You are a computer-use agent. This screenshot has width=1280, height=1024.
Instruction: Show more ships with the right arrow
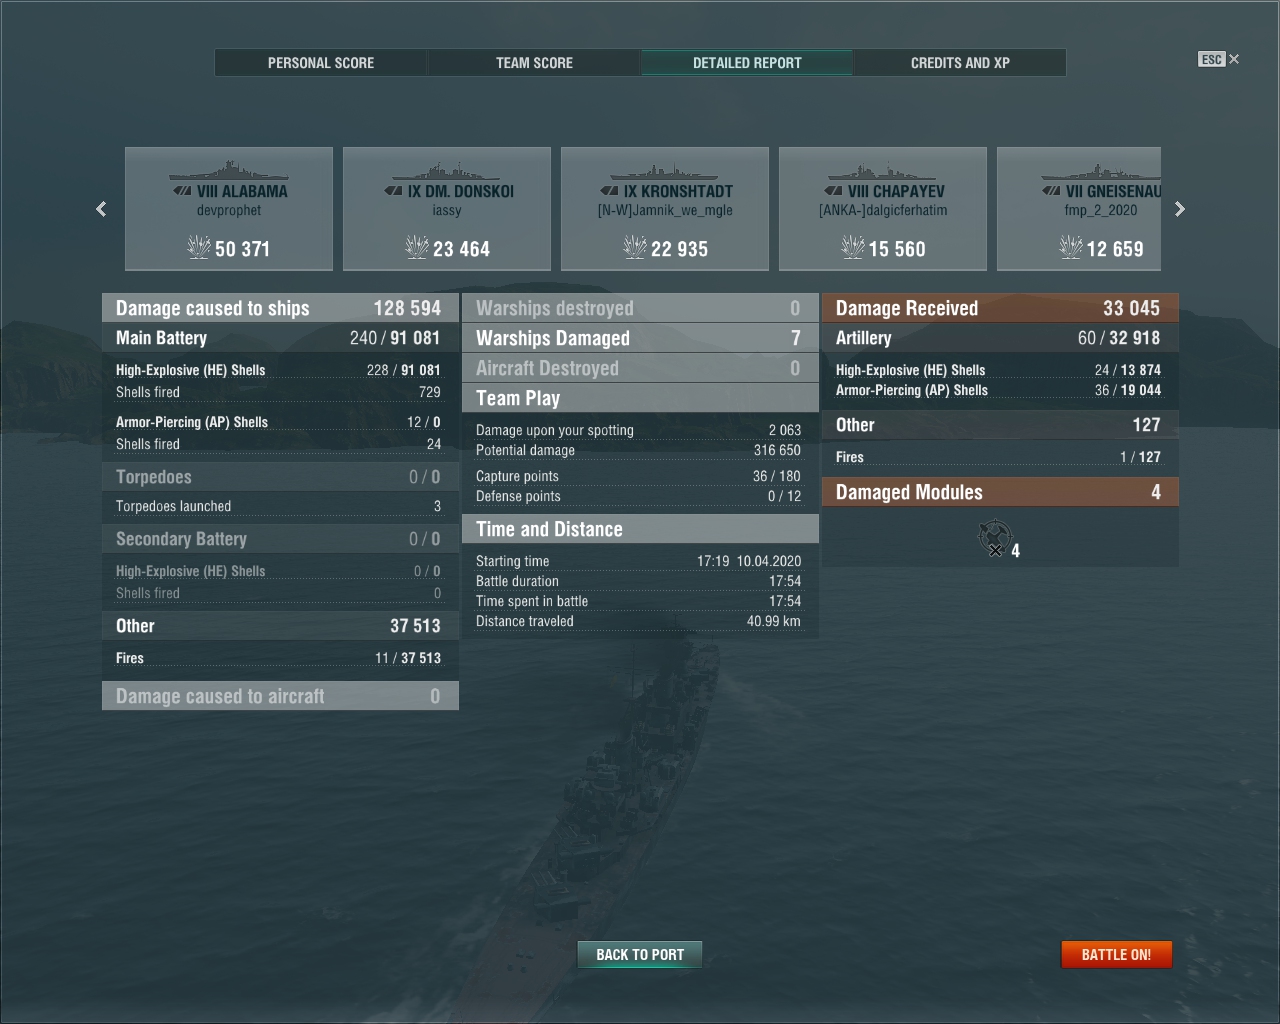(1179, 209)
